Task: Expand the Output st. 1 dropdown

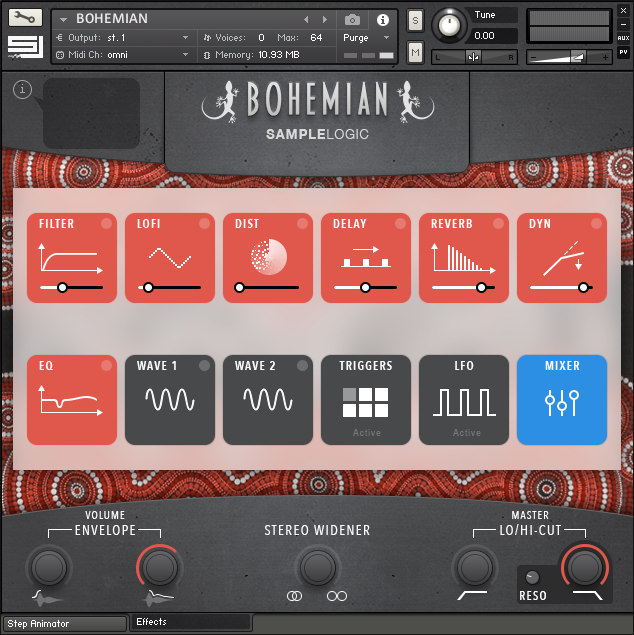Action: pos(120,38)
